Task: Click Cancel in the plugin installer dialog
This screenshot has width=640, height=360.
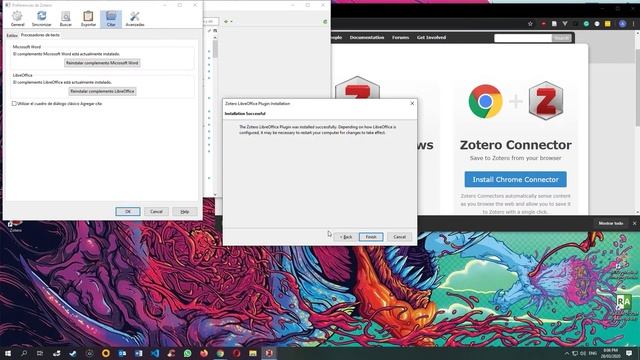Action: click(x=399, y=237)
